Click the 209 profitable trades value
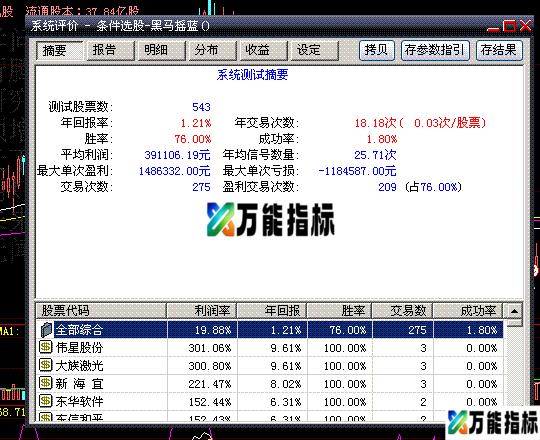Viewport: 540px width, 440px height. pyautogui.click(x=387, y=187)
